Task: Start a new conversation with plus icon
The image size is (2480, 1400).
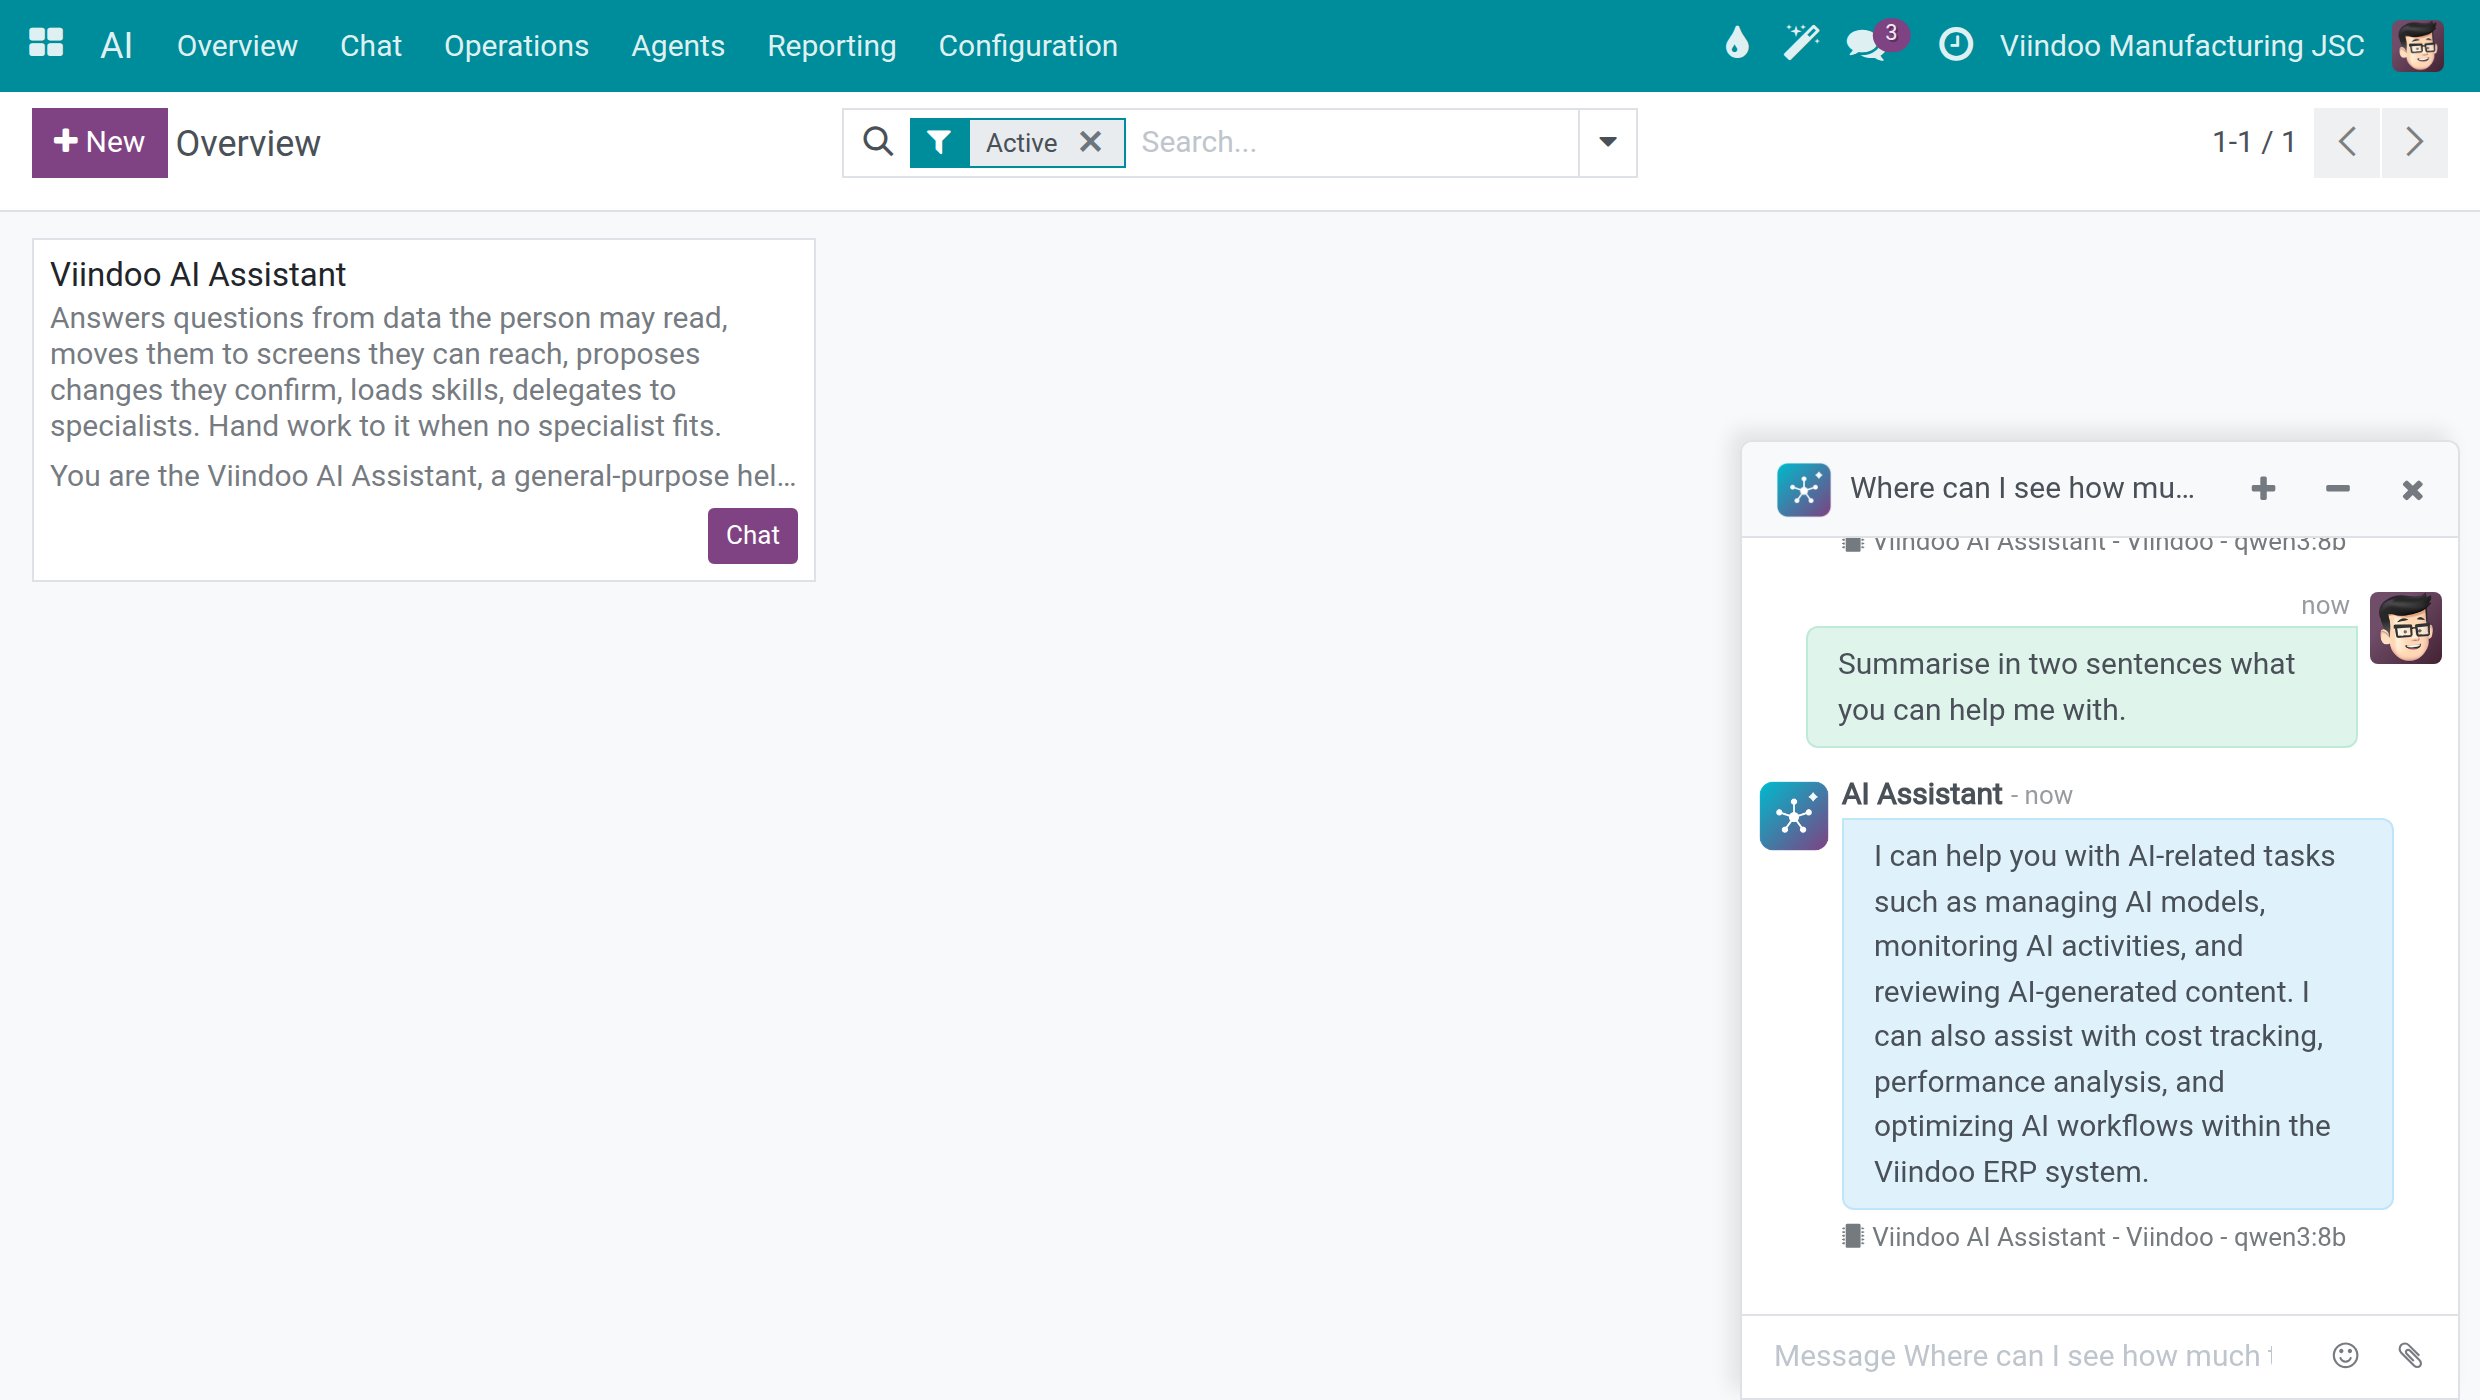Action: click(x=2263, y=489)
